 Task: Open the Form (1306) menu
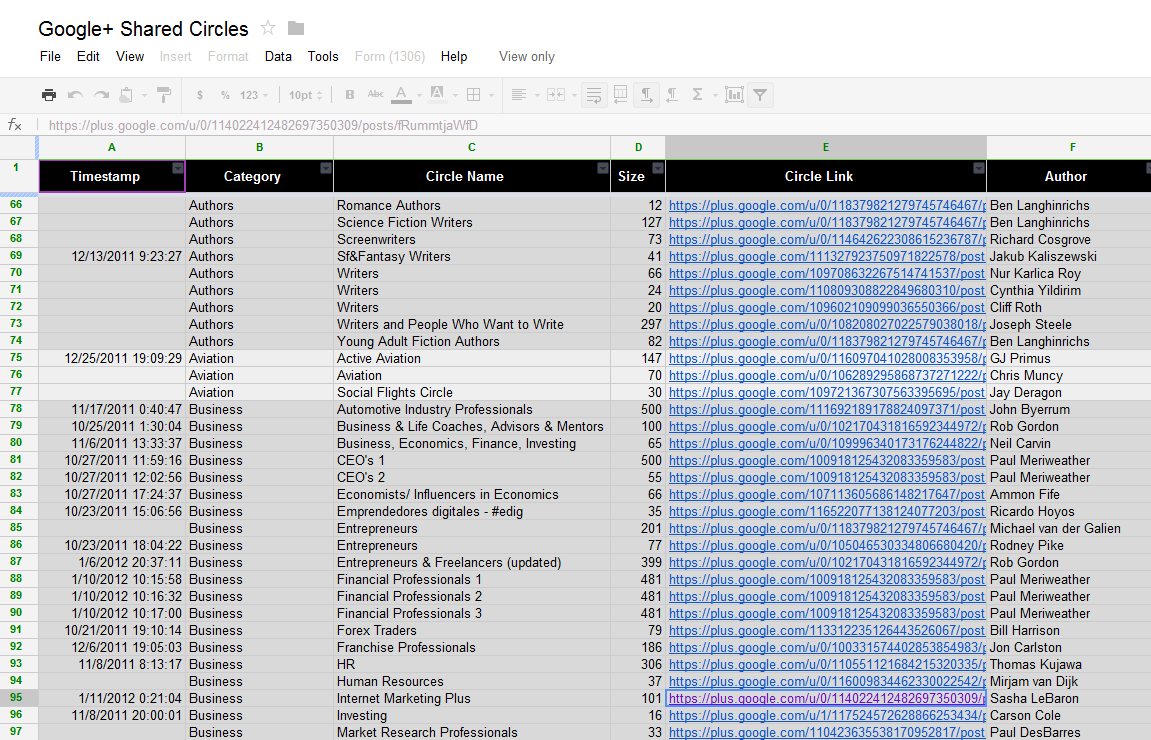click(390, 57)
